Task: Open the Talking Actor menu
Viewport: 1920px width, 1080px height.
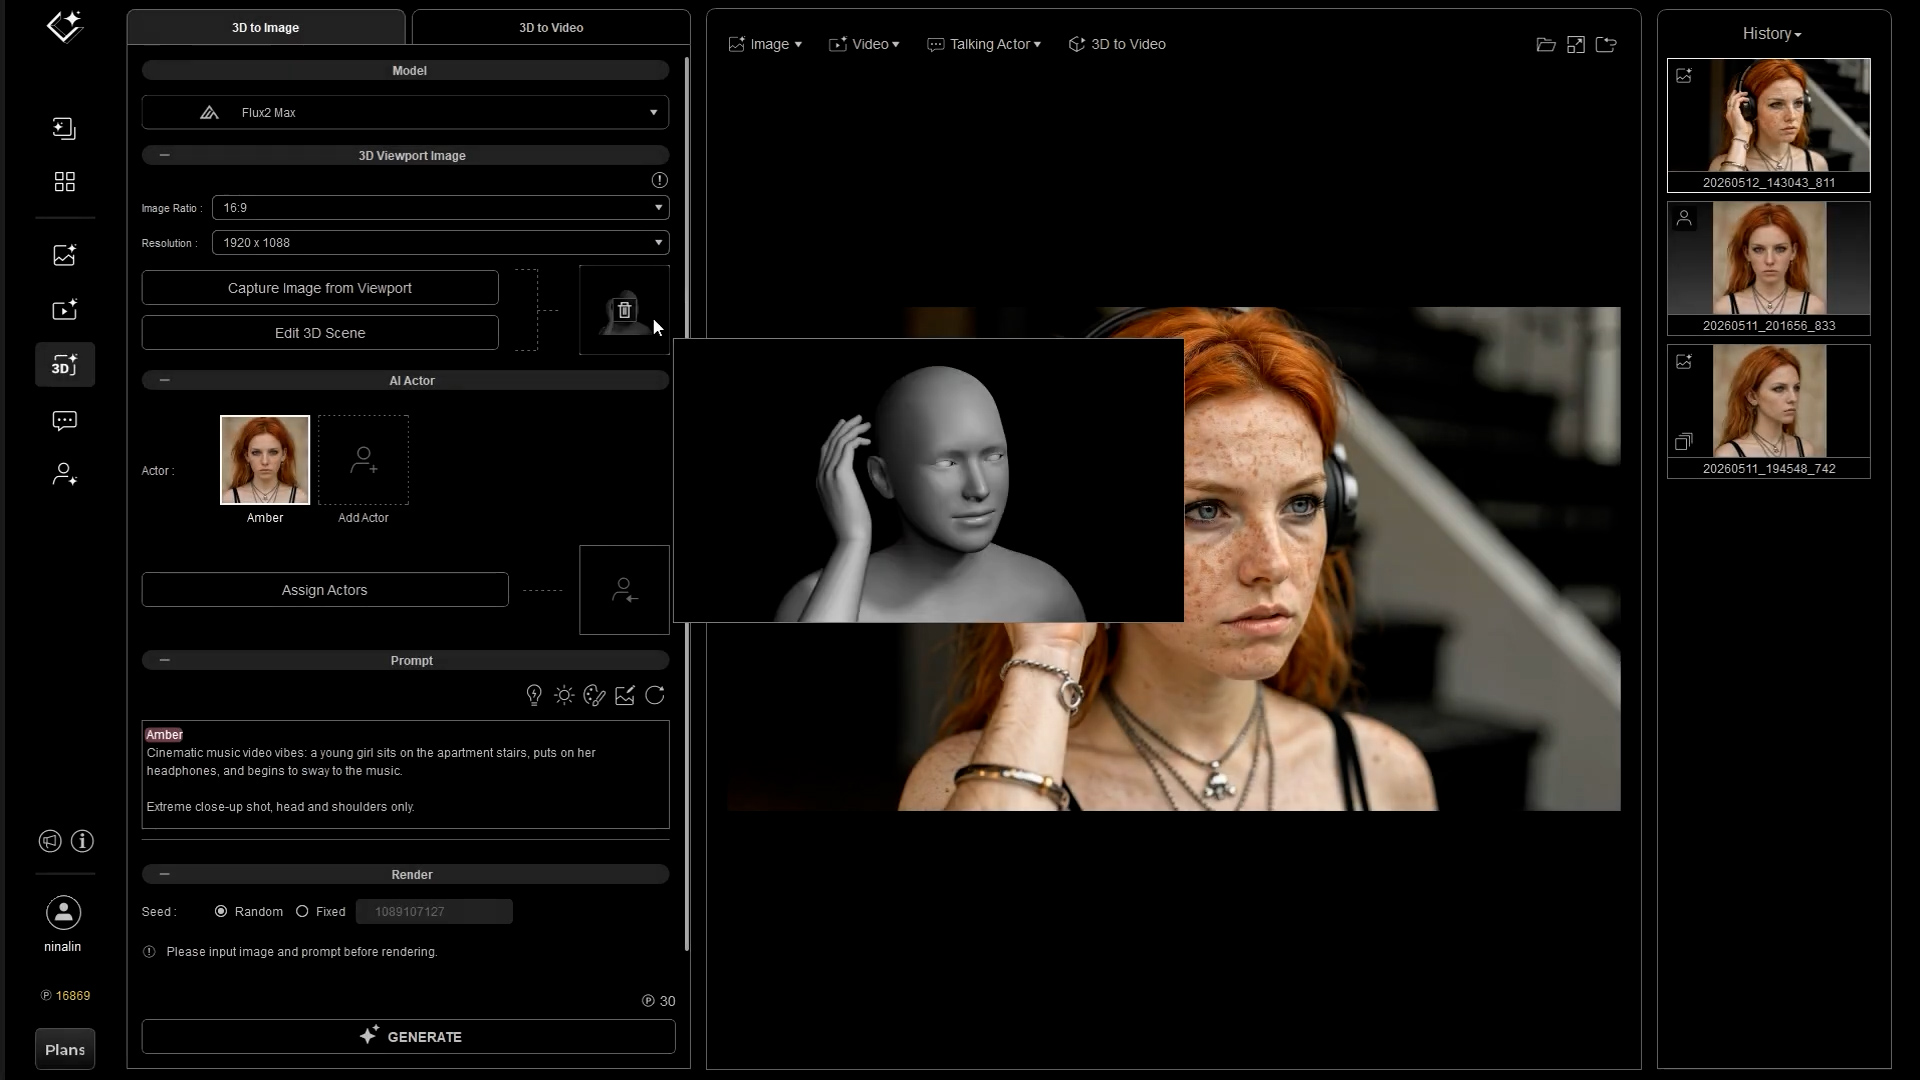Action: [x=984, y=44]
